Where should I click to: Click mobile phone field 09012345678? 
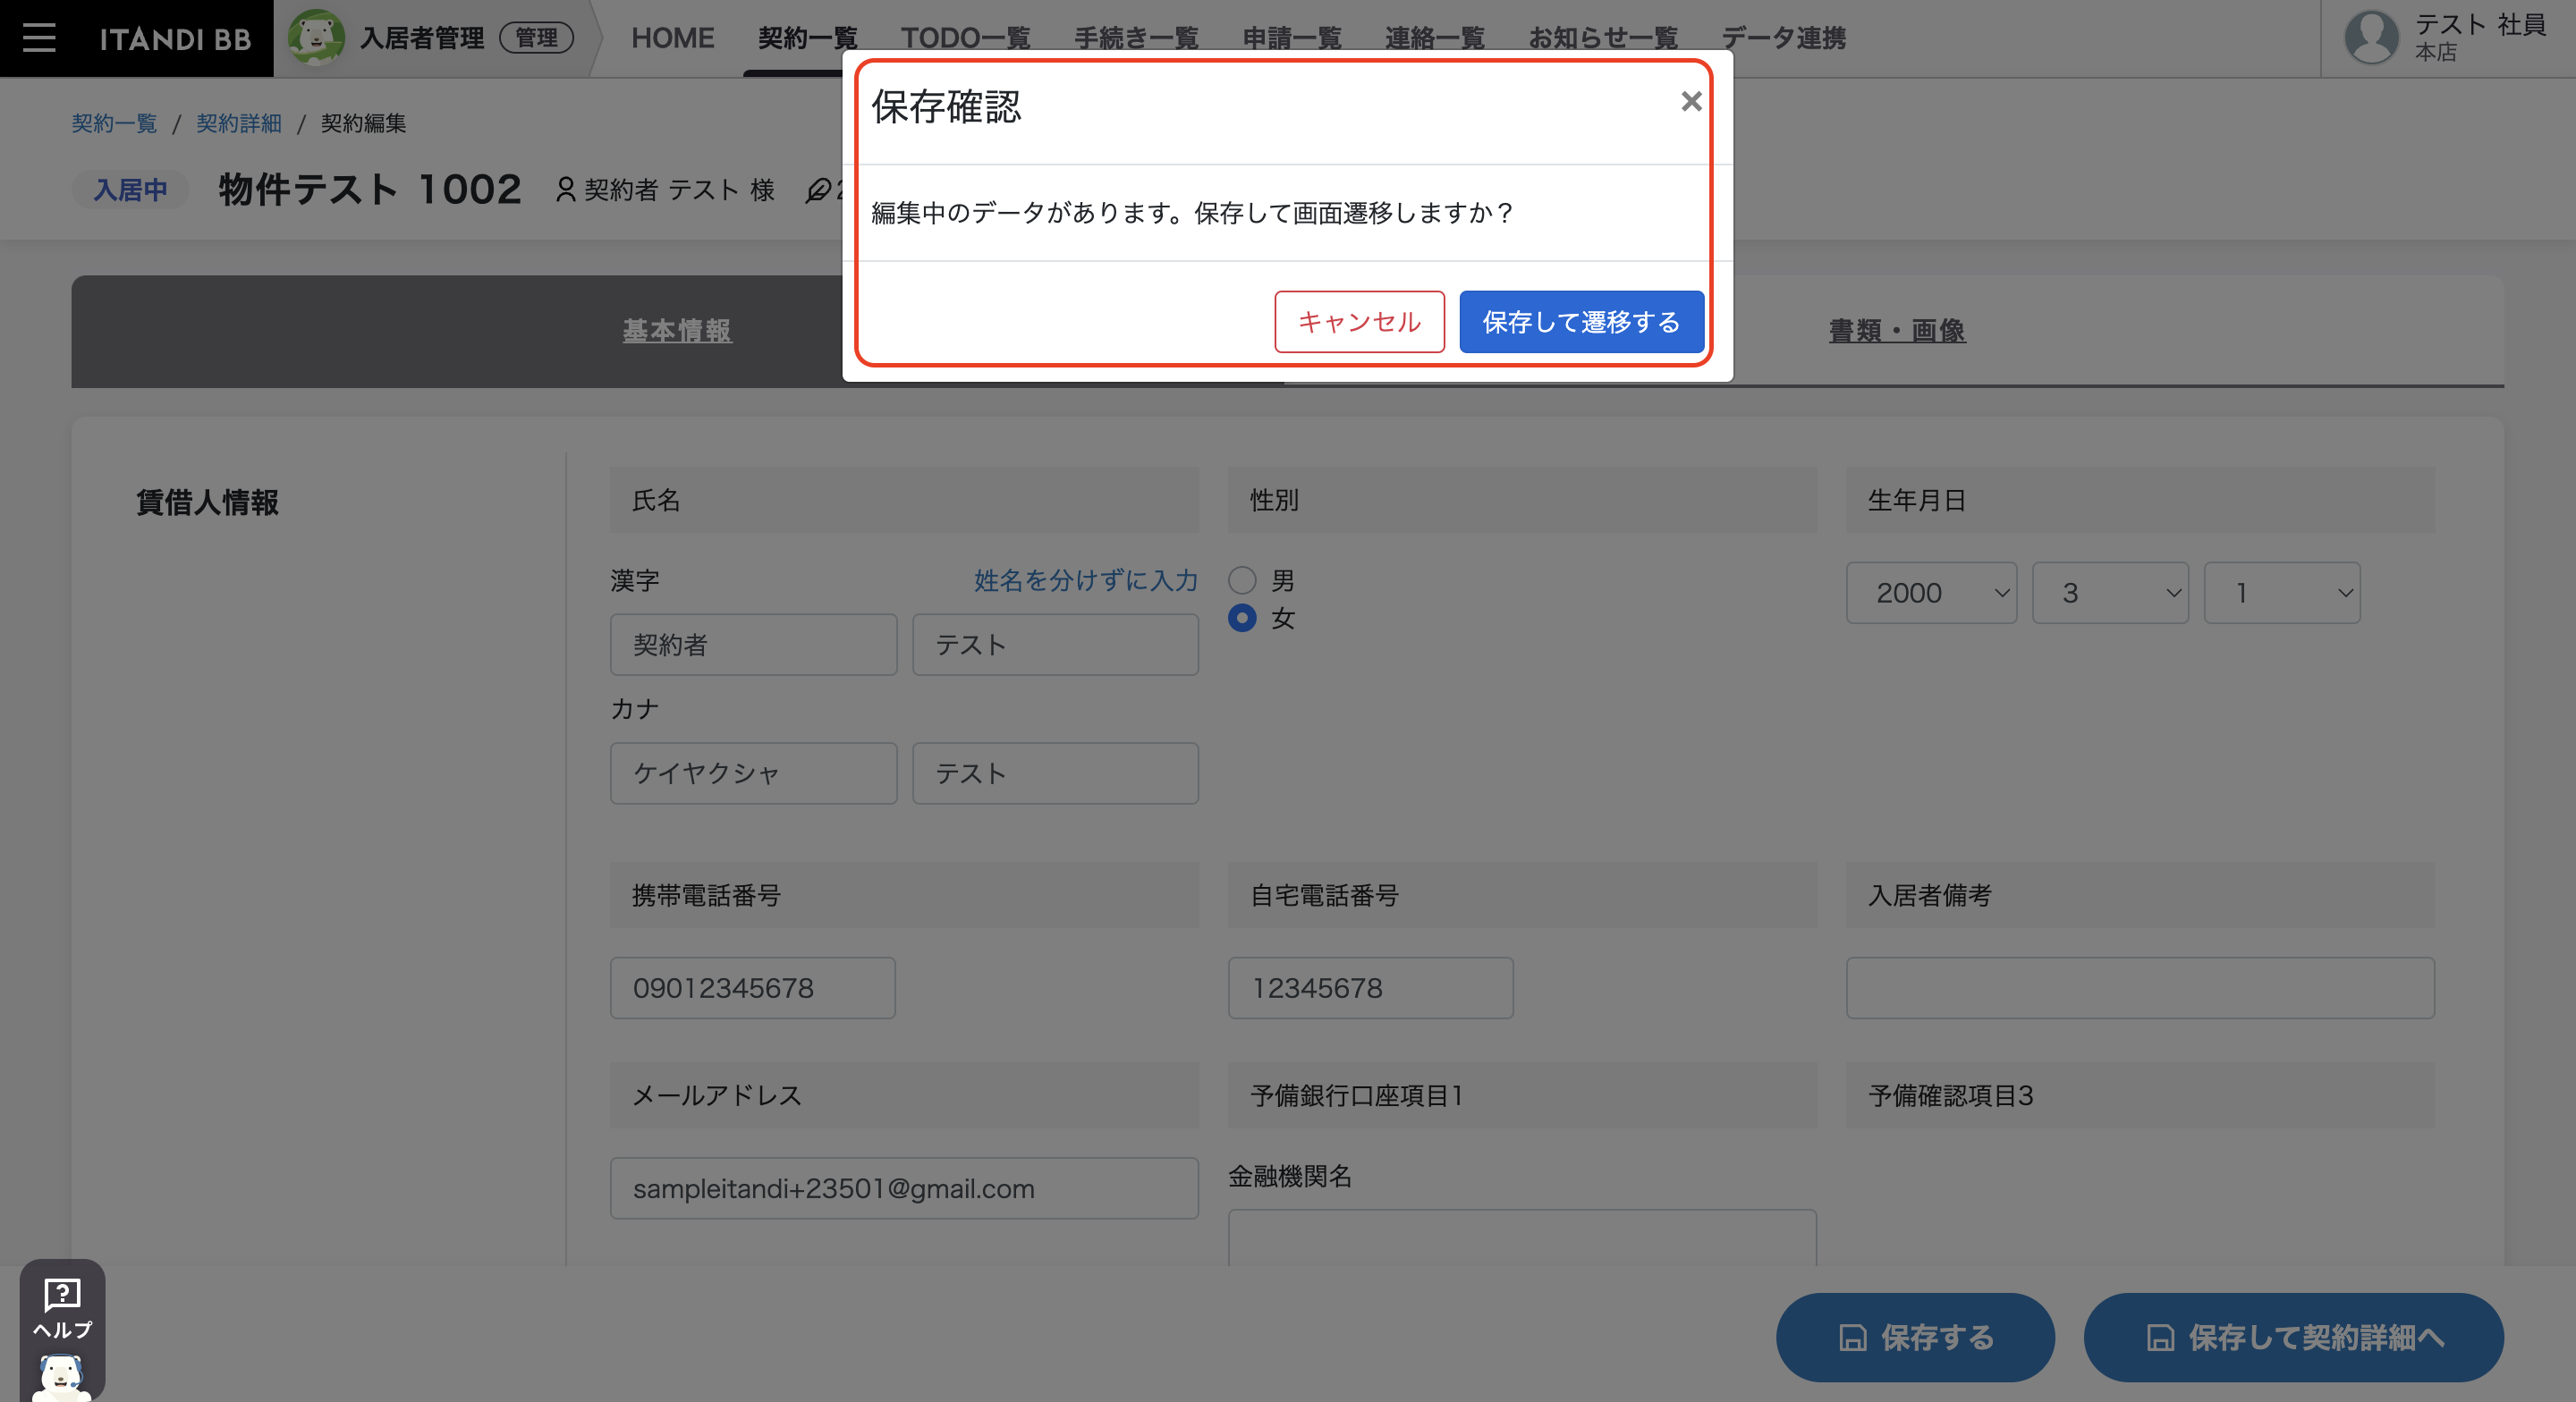coord(752,988)
